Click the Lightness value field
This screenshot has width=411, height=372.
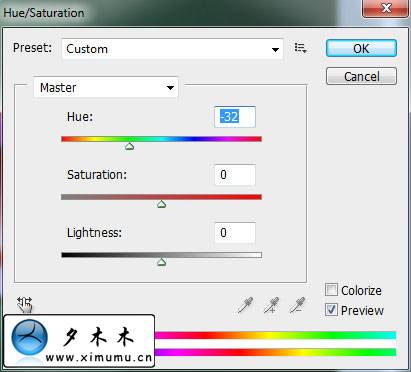pos(235,233)
